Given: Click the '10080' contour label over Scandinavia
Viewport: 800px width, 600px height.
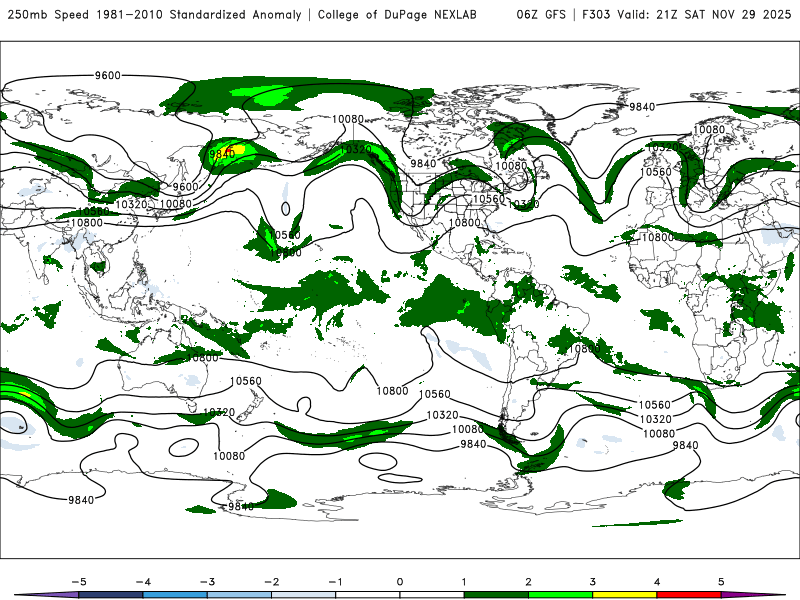Looking at the screenshot, I should coord(709,130).
